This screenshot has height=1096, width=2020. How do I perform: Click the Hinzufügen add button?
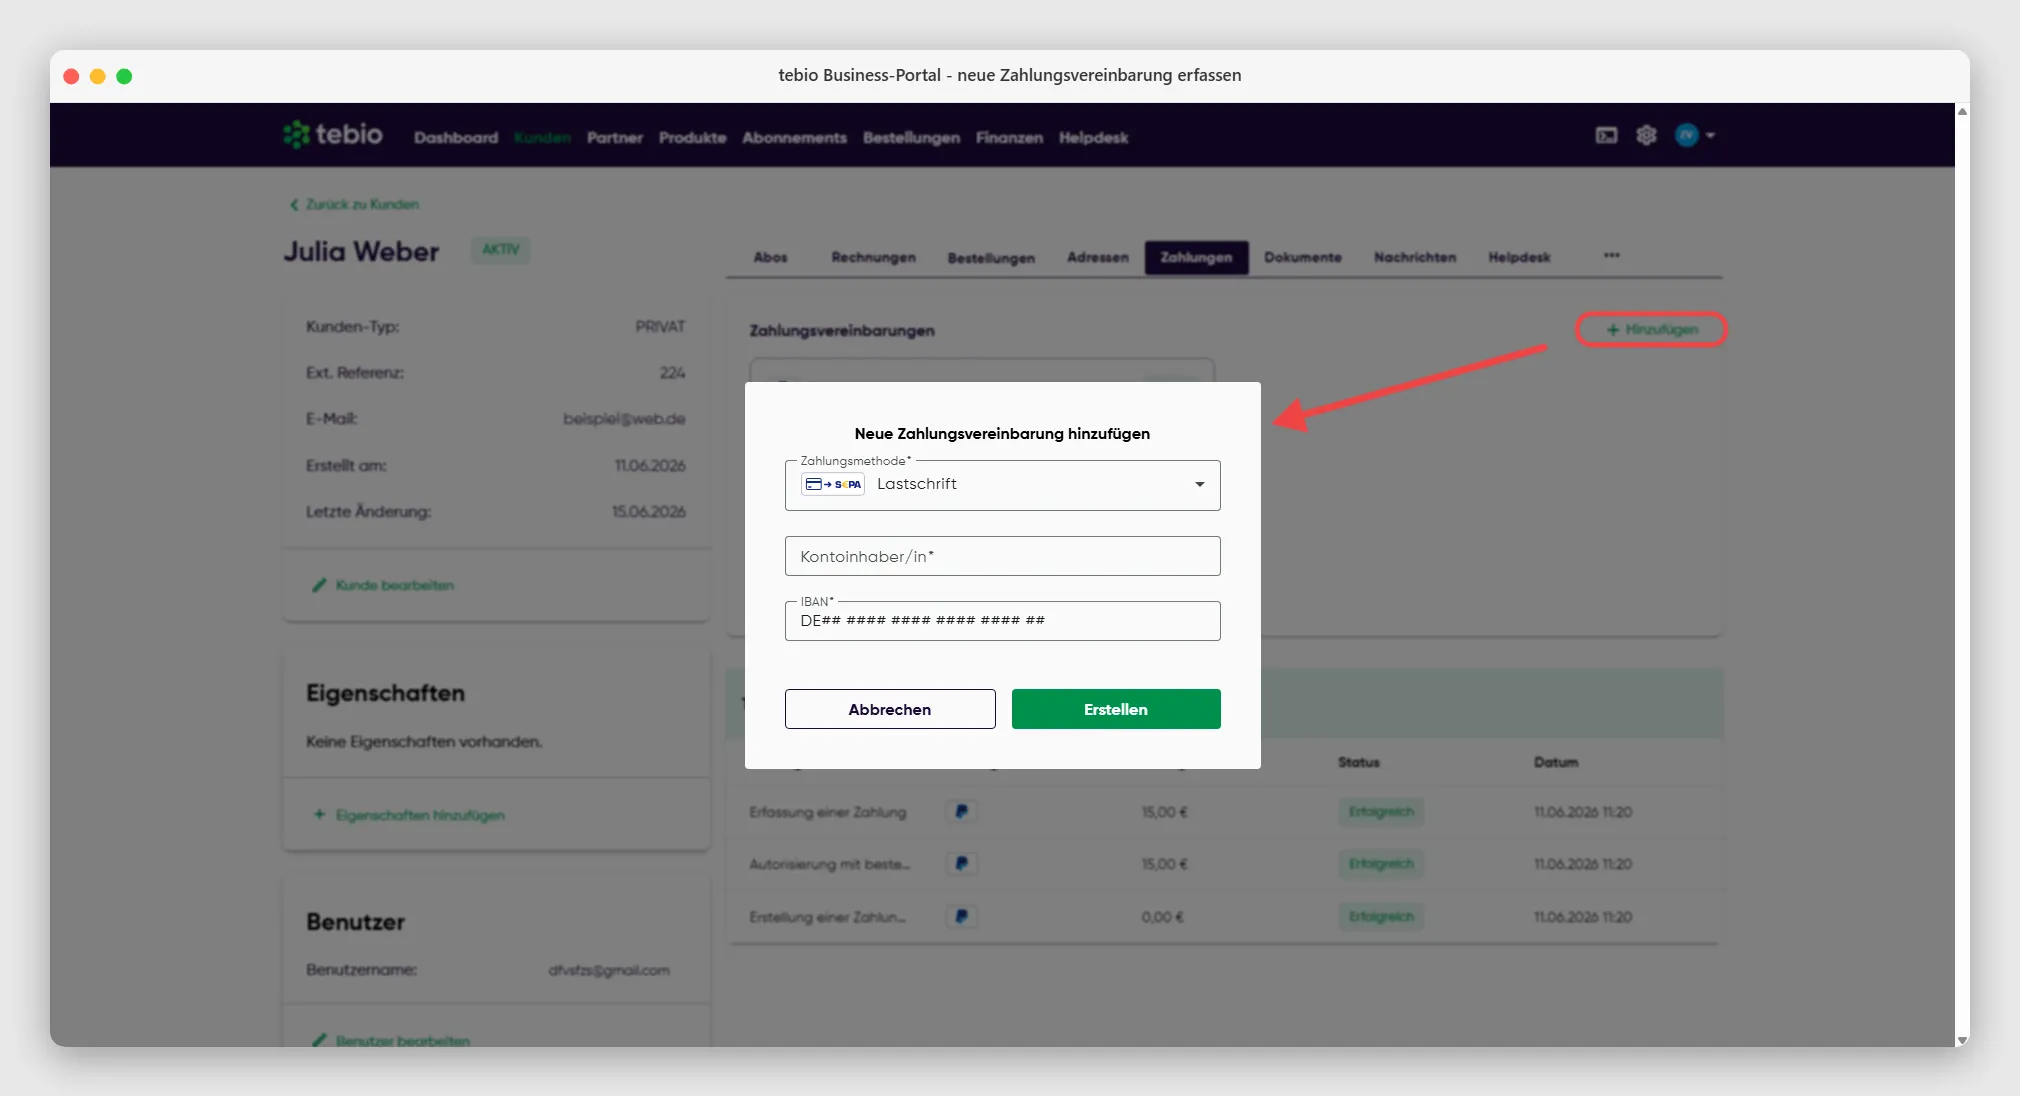(x=1651, y=329)
